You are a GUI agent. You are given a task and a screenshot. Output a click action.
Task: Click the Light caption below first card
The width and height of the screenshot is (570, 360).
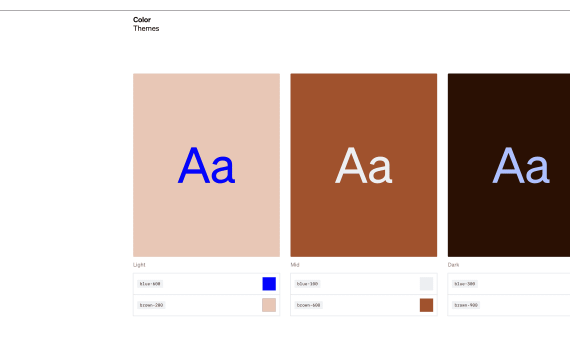point(139,265)
